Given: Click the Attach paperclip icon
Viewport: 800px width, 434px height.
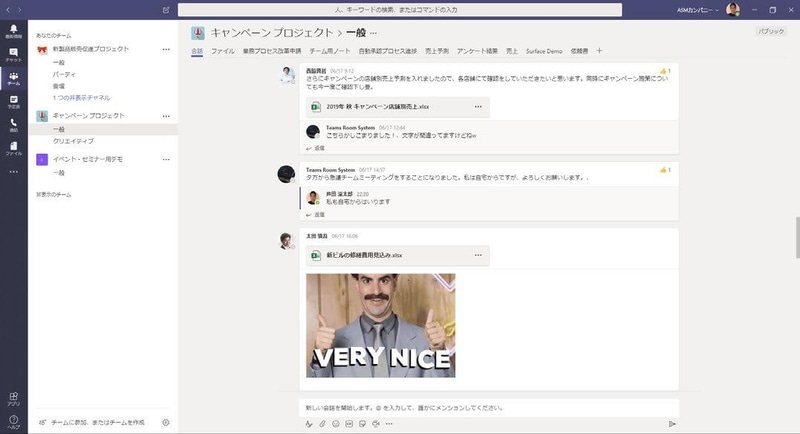Looking at the screenshot, I should pyautogui.click(x=322, y=424).
